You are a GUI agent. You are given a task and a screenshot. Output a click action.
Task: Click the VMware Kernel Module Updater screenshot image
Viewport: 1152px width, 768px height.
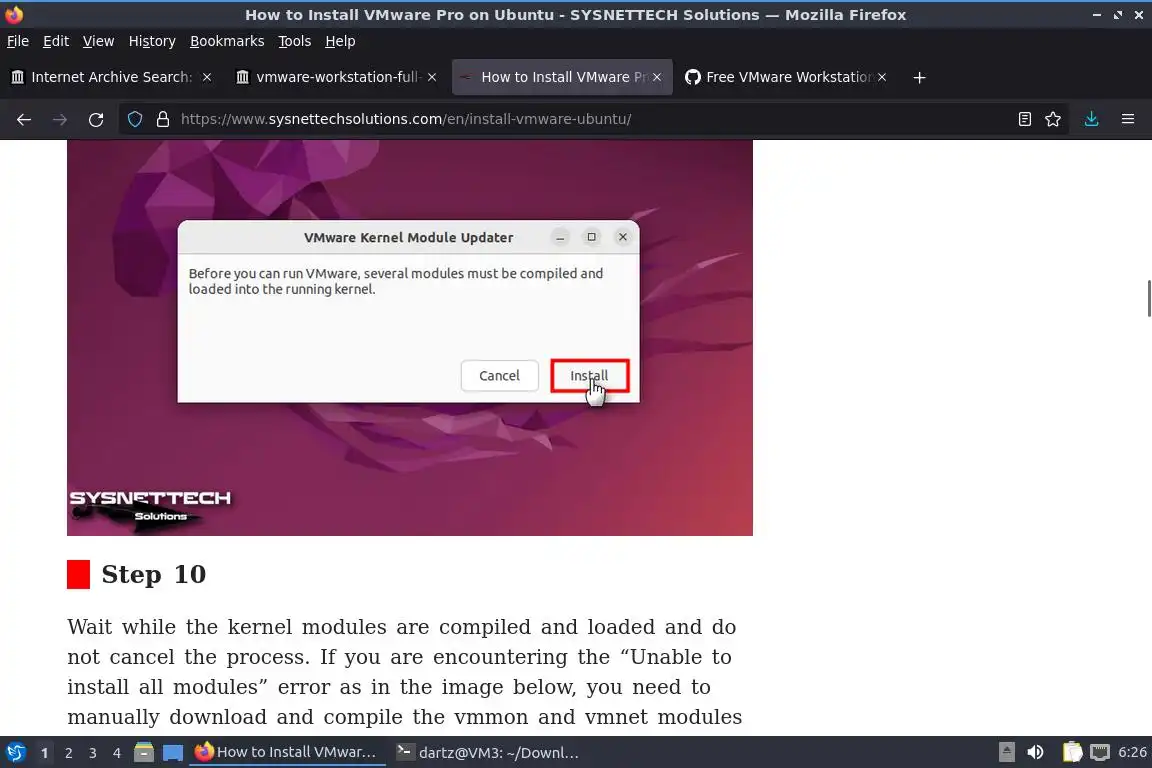click(x=409, y=337)
